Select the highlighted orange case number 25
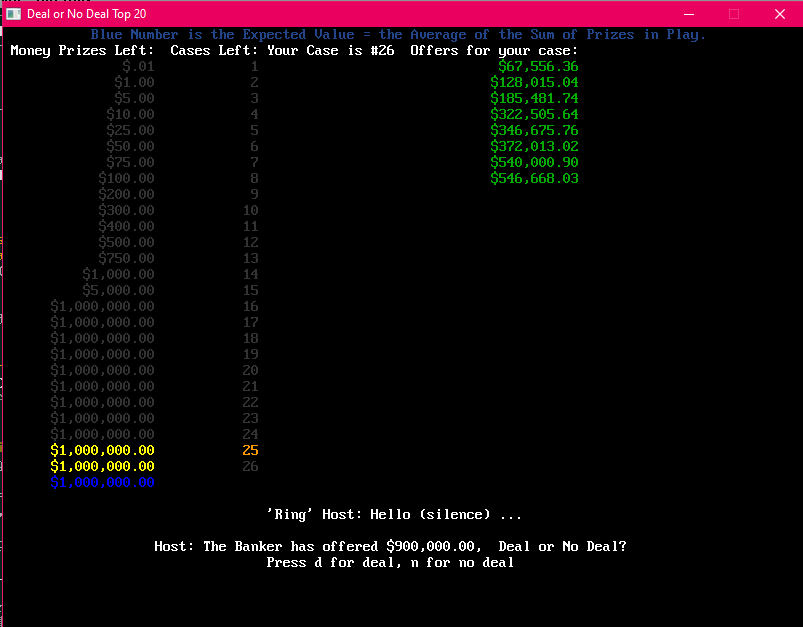 click(250, 450)
